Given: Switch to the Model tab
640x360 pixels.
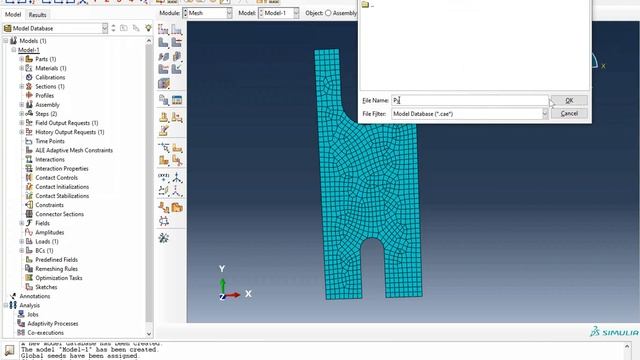Looking at the screenshot, I should 13,14.
